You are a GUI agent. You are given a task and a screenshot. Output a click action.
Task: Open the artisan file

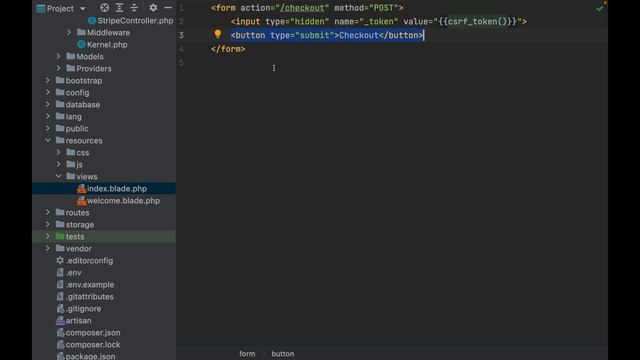pyautogui.click(x=78, y=320)
